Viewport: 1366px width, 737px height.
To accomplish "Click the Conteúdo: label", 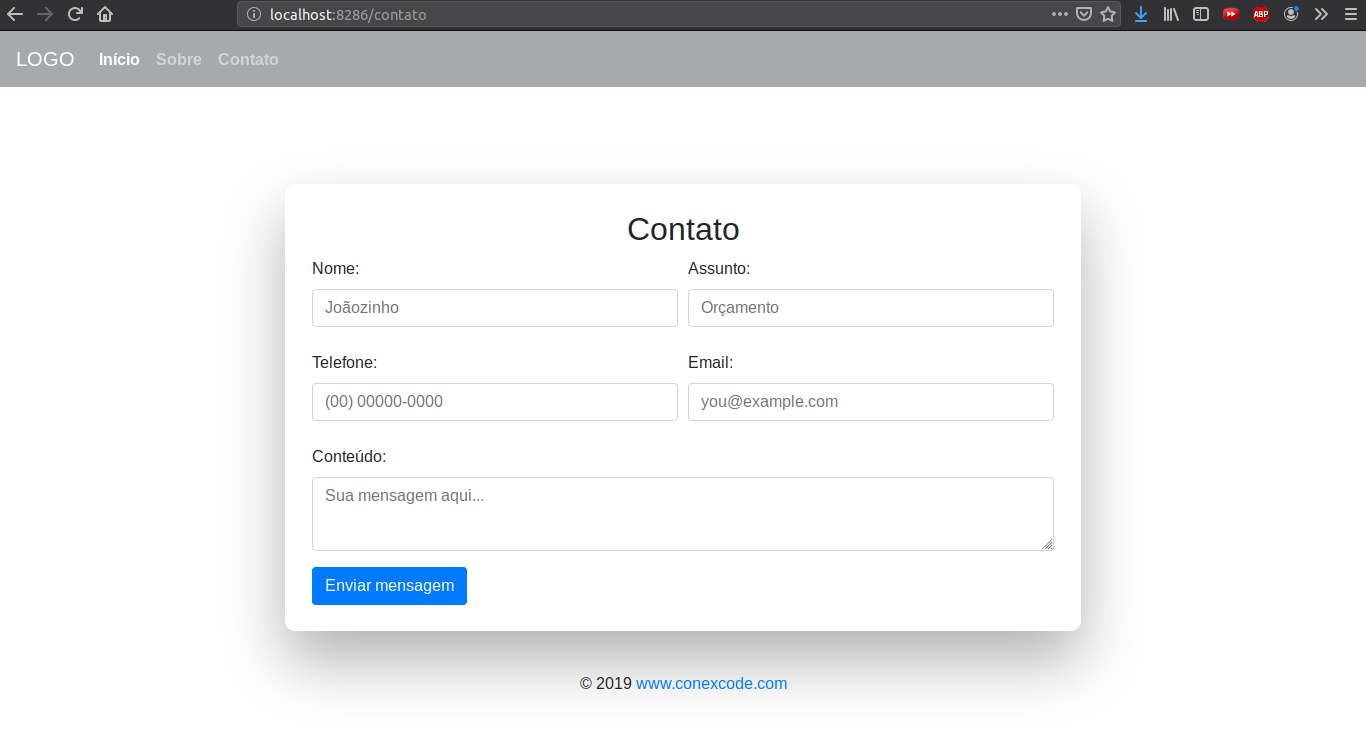I will [x=349, y=456].
